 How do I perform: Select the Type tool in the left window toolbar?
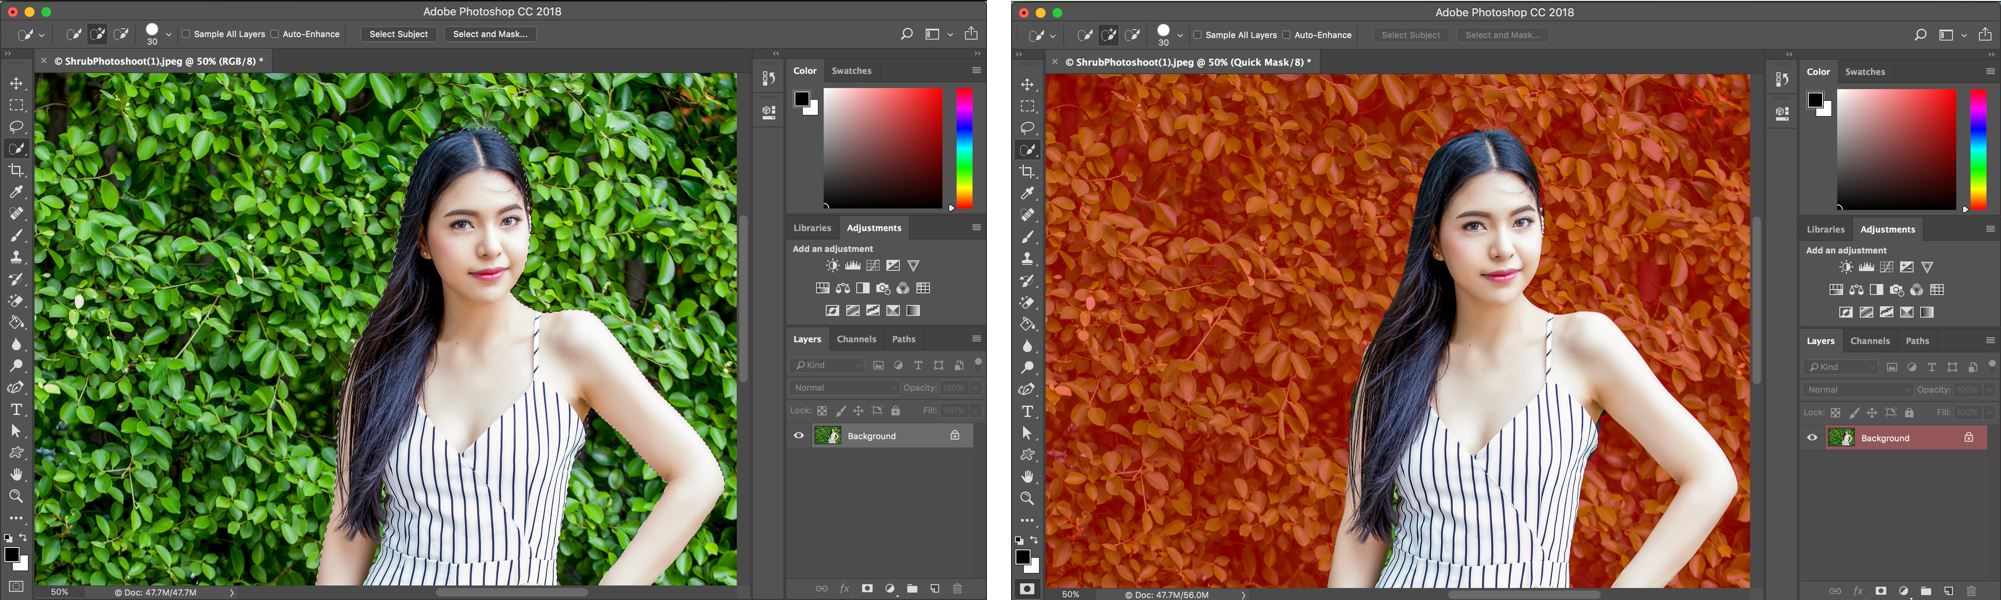pos(17,410)
